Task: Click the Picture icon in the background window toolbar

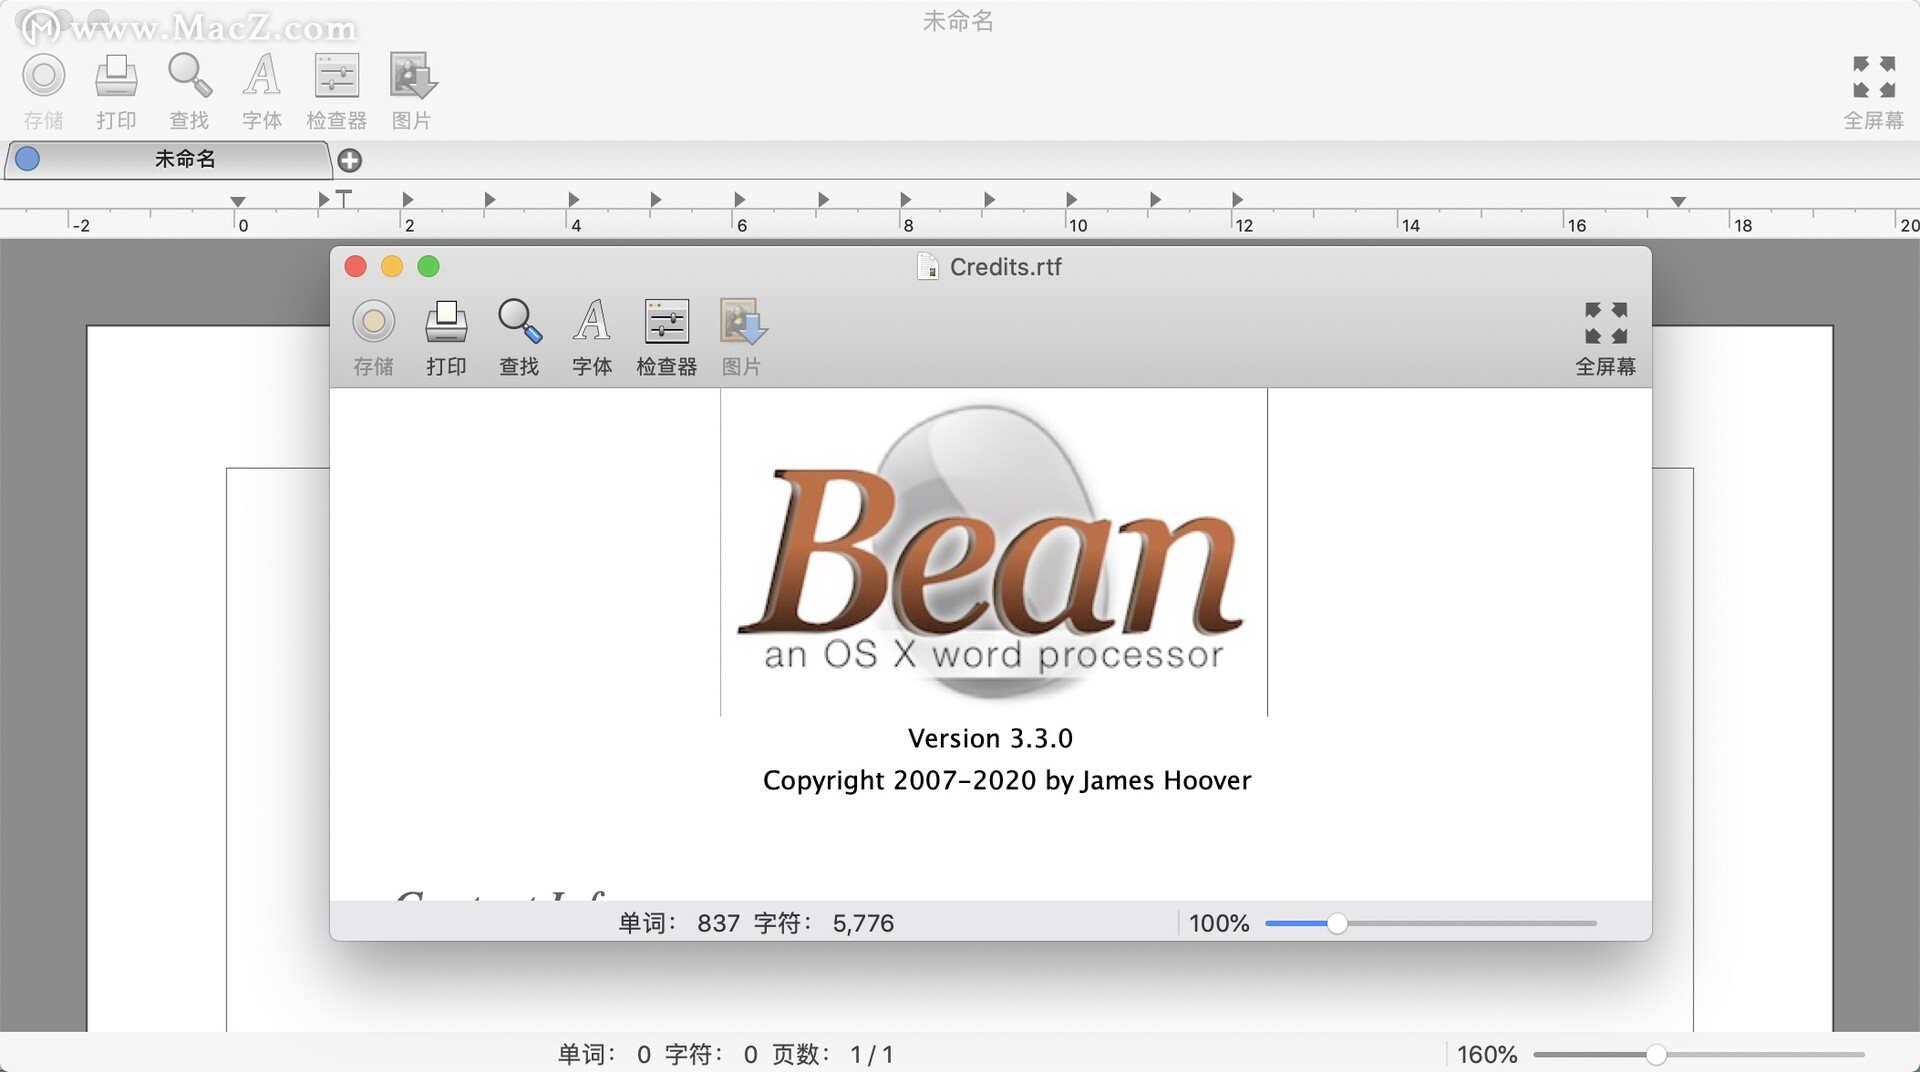Action: click(412, 77)
